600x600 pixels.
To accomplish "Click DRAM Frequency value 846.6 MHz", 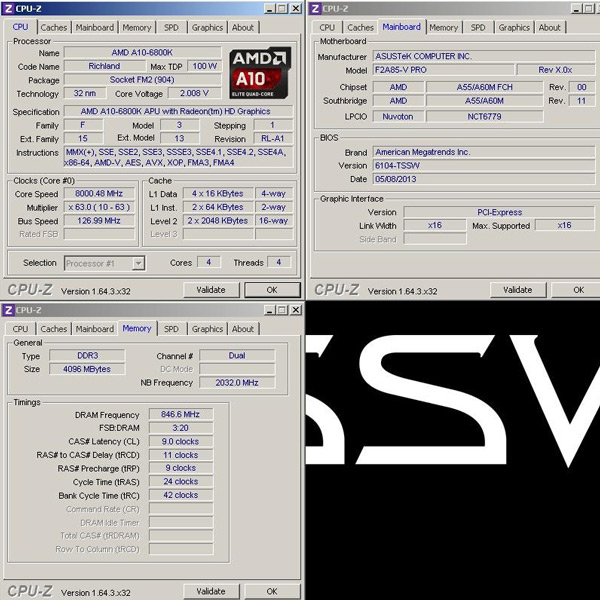I will (181, 414).
